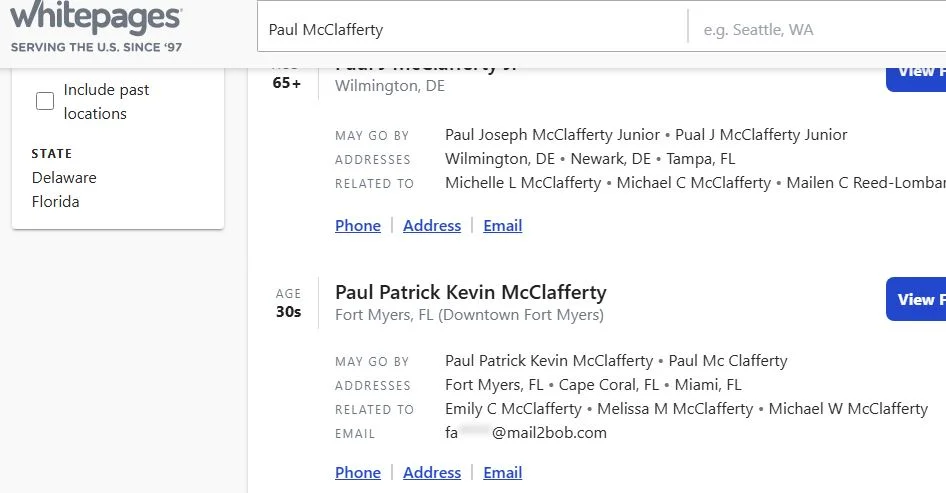Open Address link for Wilmington result
The width and height of the screenshot is (946, 493).
[x=432, y=226]
